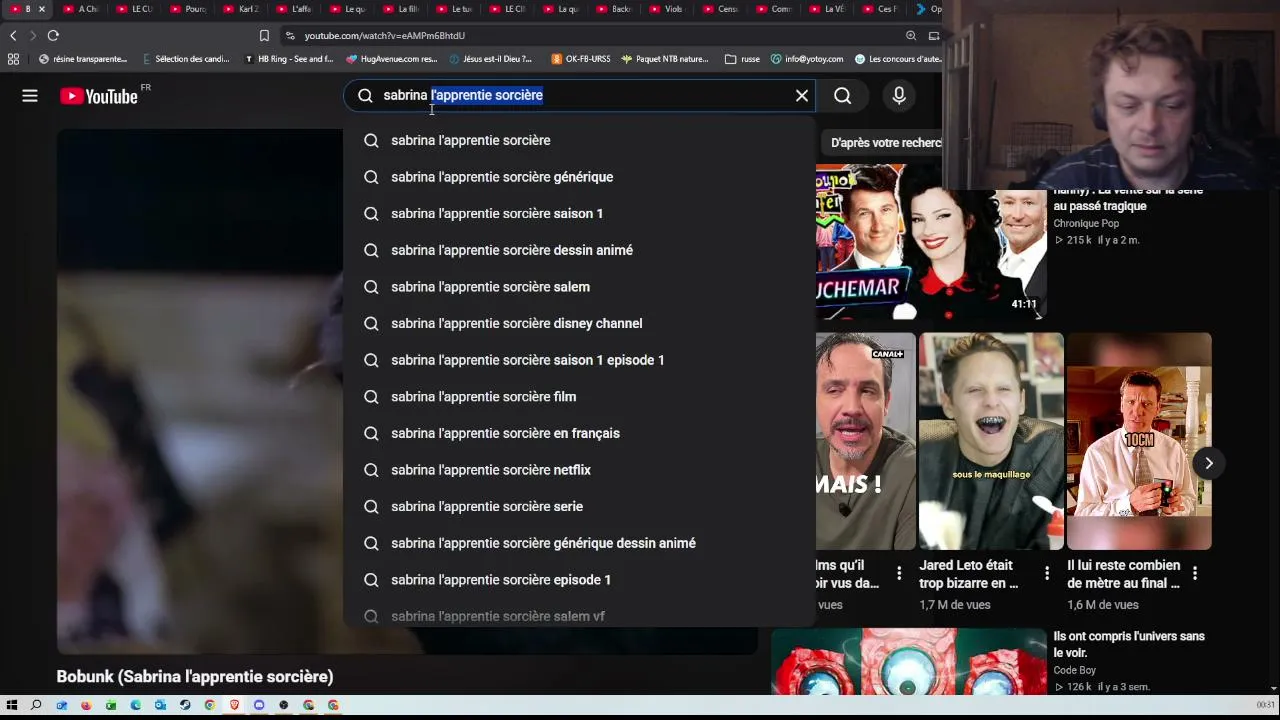Open the 'Jésus est-il Dieu ?' bookmark
This screenshot has height=720, width=1280.
click(491, 59)
